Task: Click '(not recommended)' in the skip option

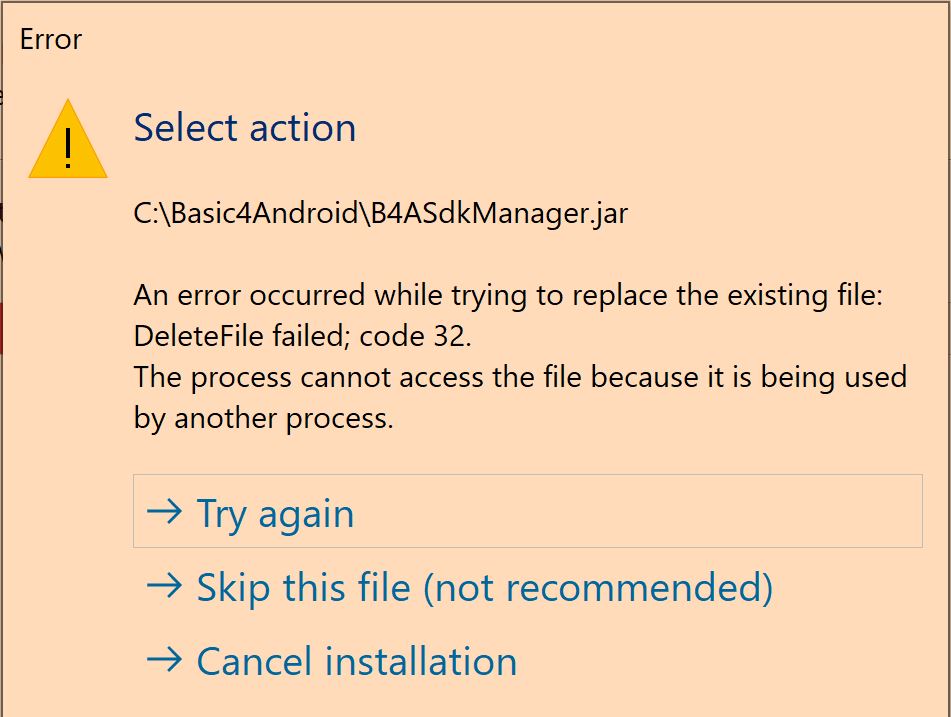Action: point(597,588)
